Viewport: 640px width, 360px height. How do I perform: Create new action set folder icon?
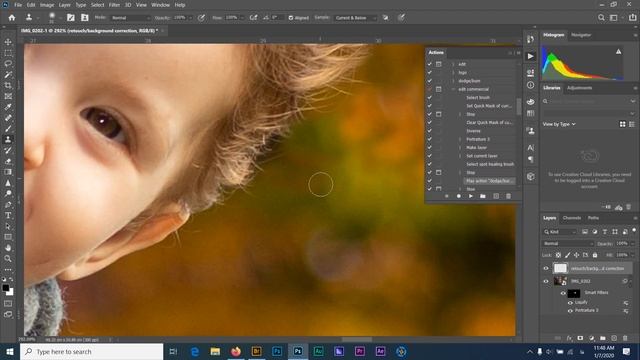[483, 196]
